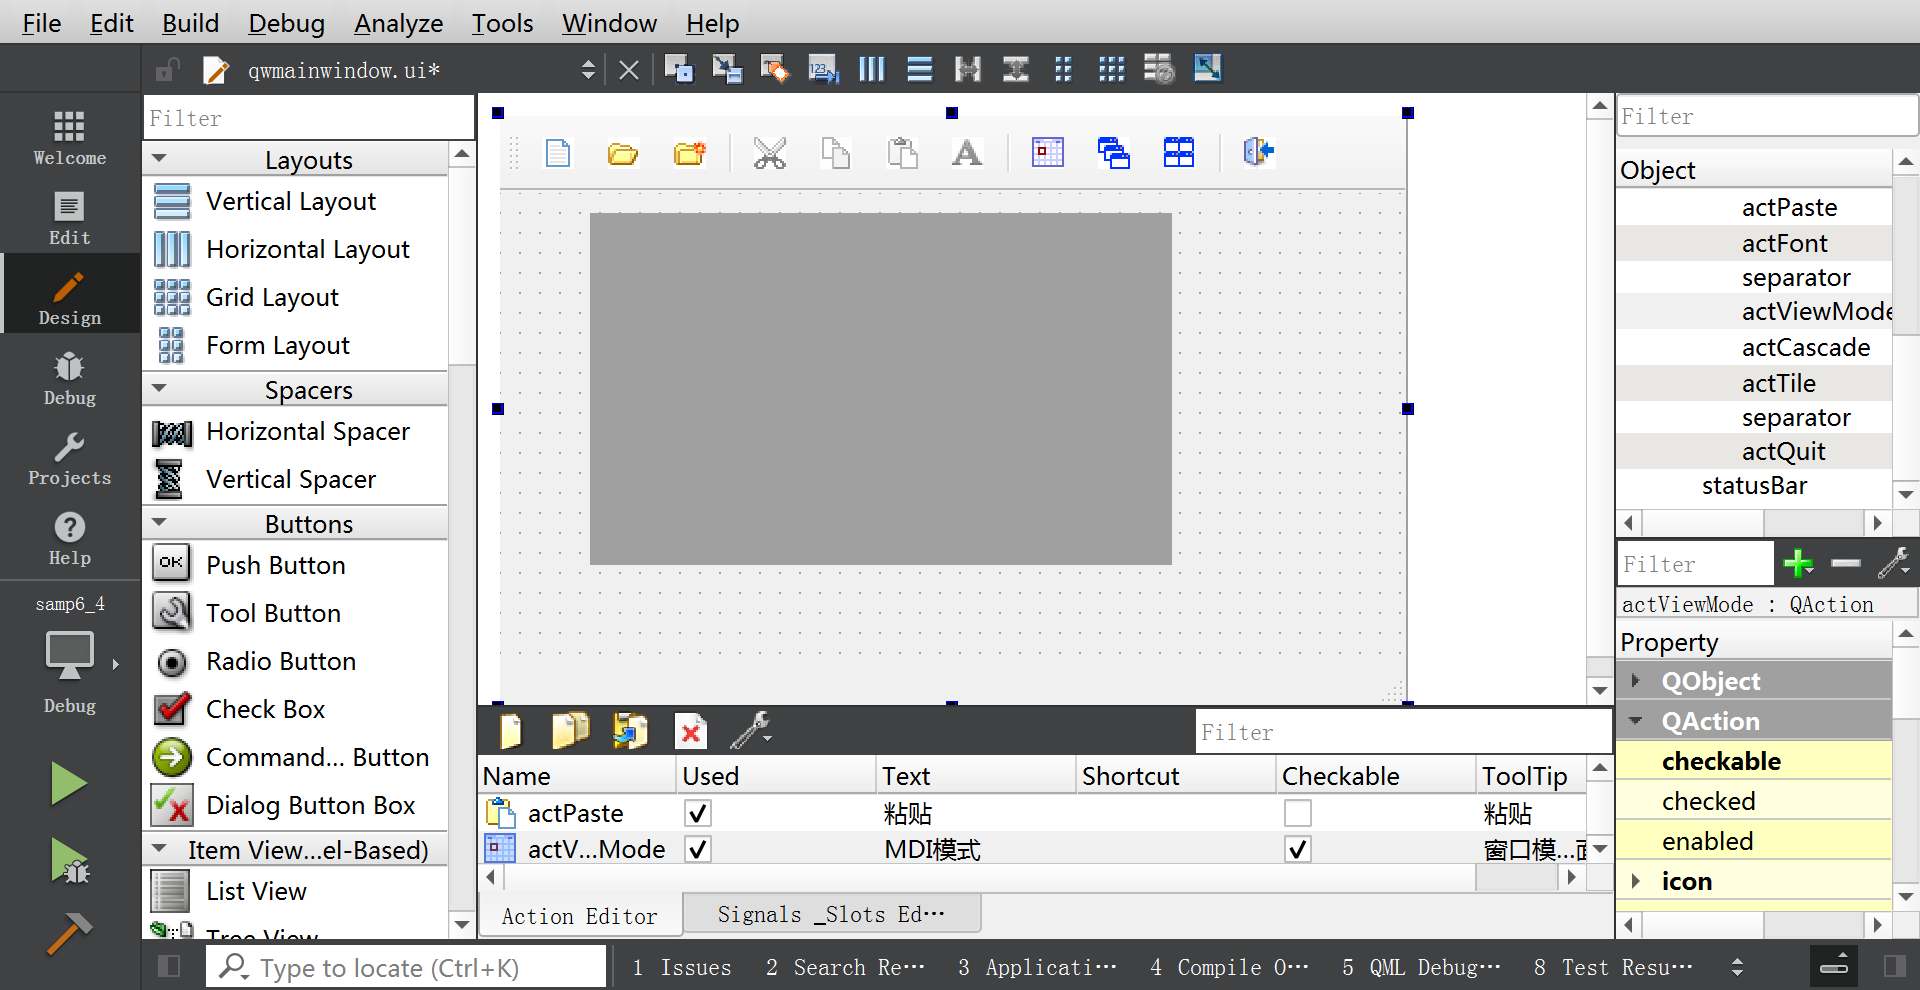Switch to Action Editor tab
Viewport: 1920px width, 990px height.
click(580, 916)
